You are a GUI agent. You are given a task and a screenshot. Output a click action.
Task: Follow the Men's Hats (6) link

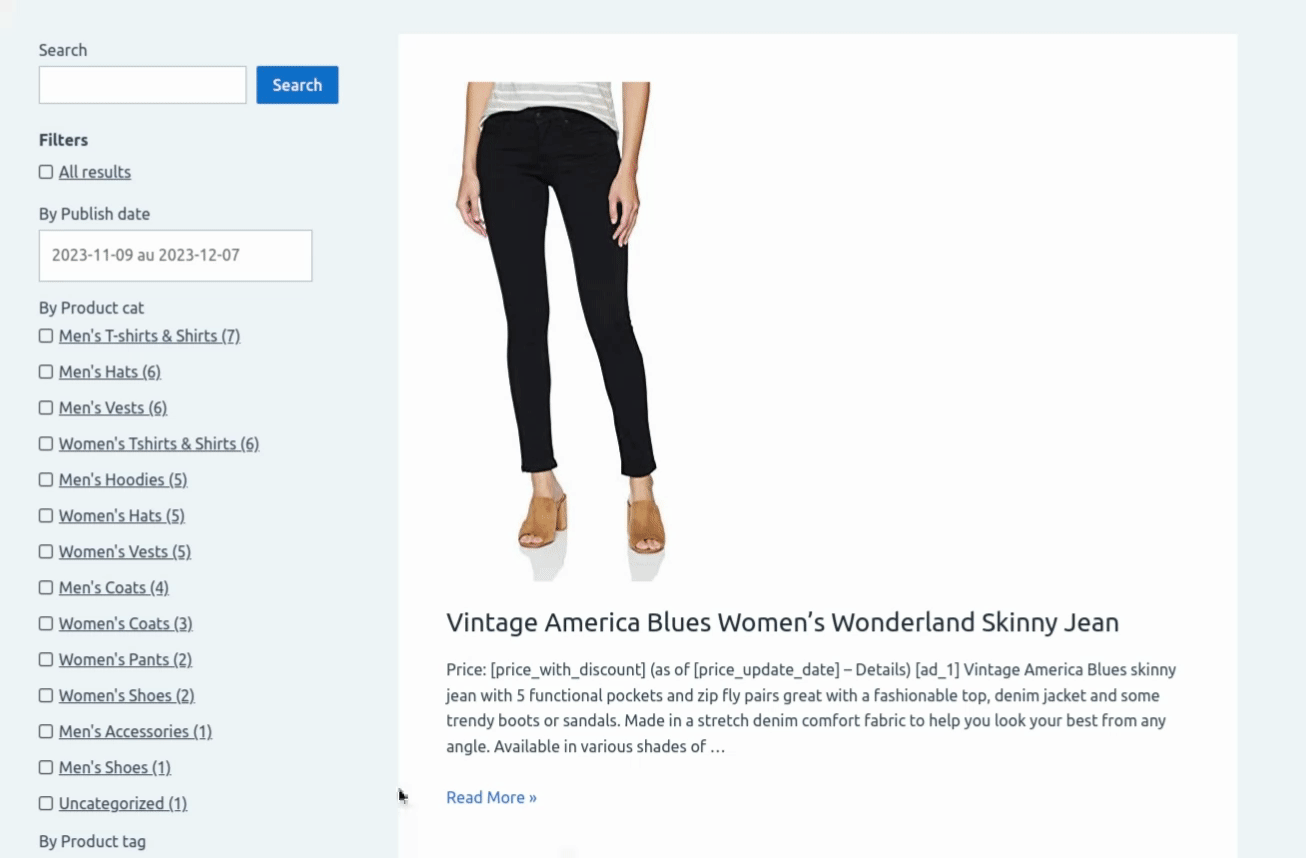click(x=110, y=372)
